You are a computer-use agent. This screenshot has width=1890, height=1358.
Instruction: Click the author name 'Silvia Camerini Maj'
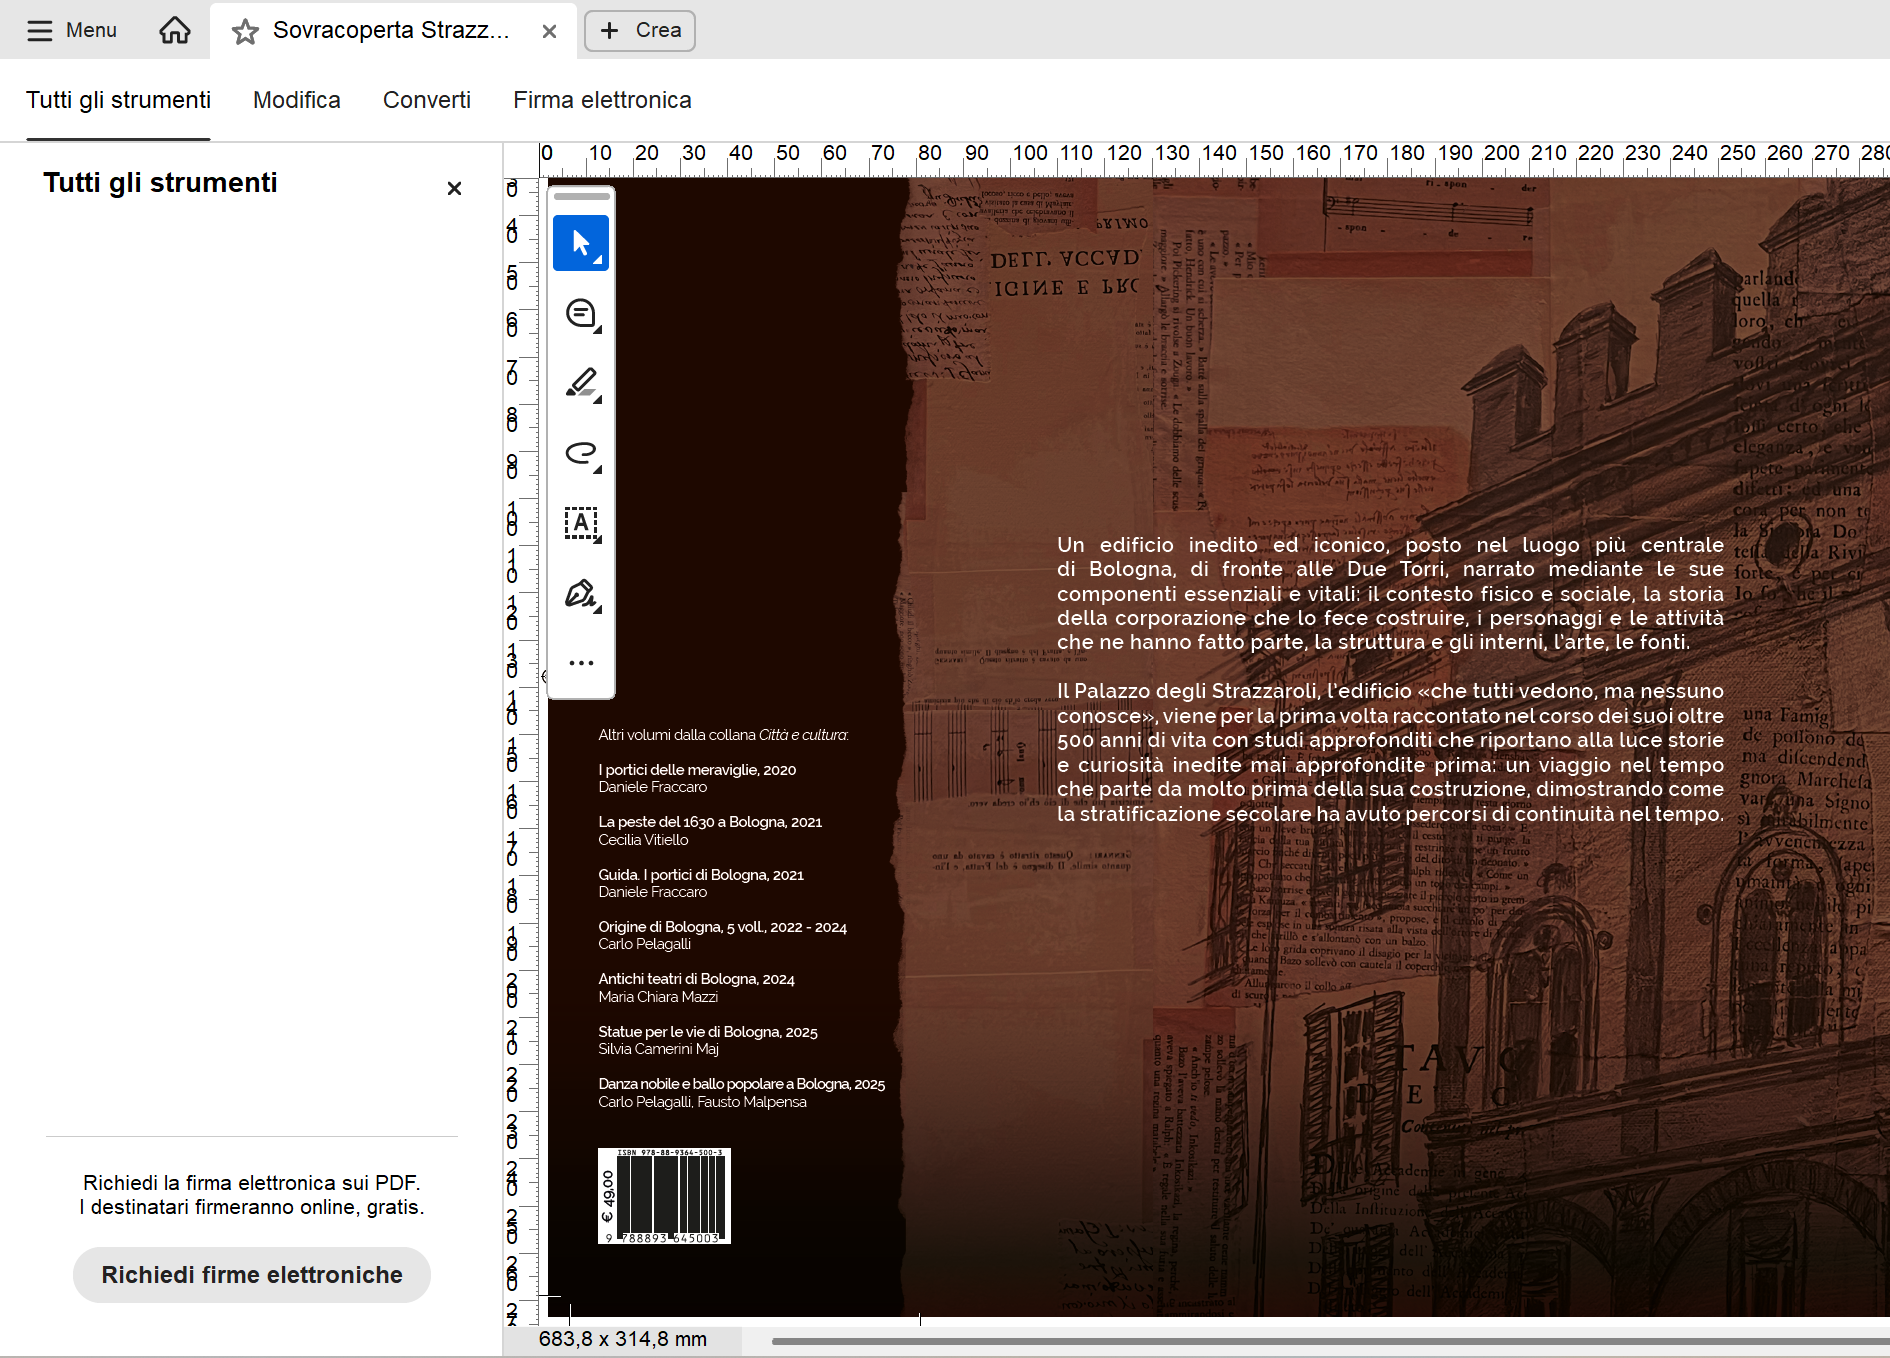pyautogui.click(x=658, y=1049)
